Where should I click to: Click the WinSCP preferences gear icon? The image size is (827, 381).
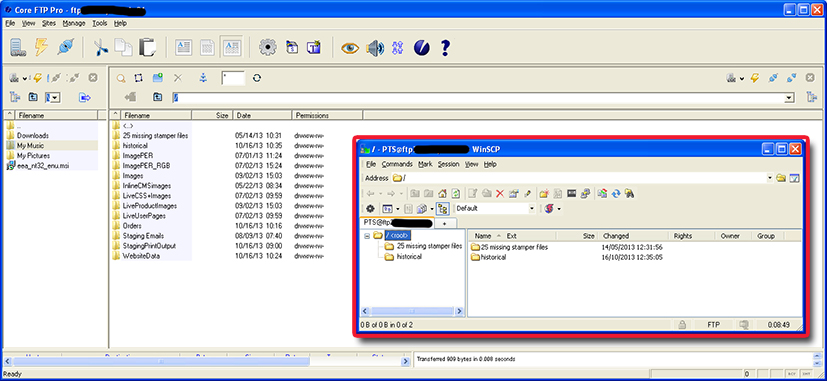click(370, 208)
